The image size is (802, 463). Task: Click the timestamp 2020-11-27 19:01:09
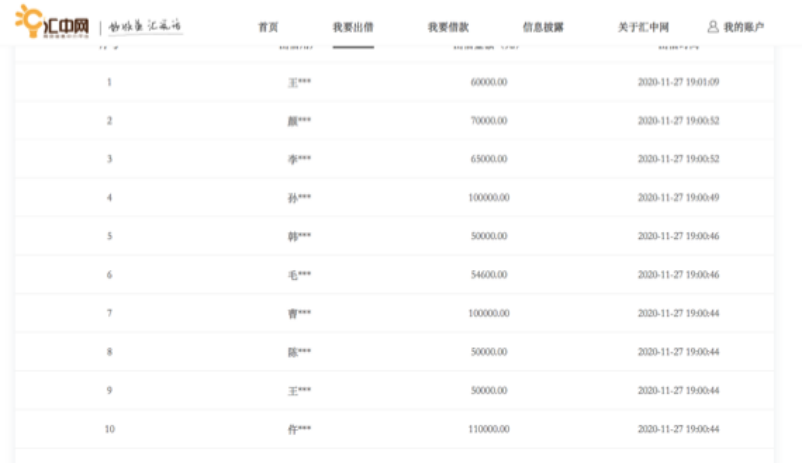(x=678, y=82)
